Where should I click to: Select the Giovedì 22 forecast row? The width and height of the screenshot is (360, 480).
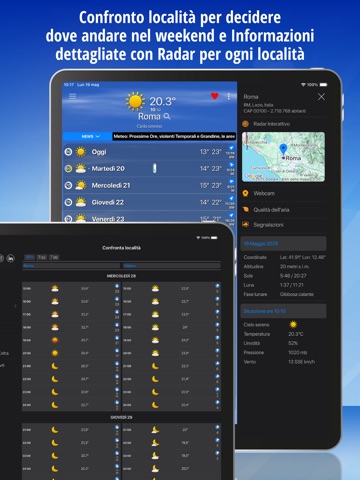150,202
